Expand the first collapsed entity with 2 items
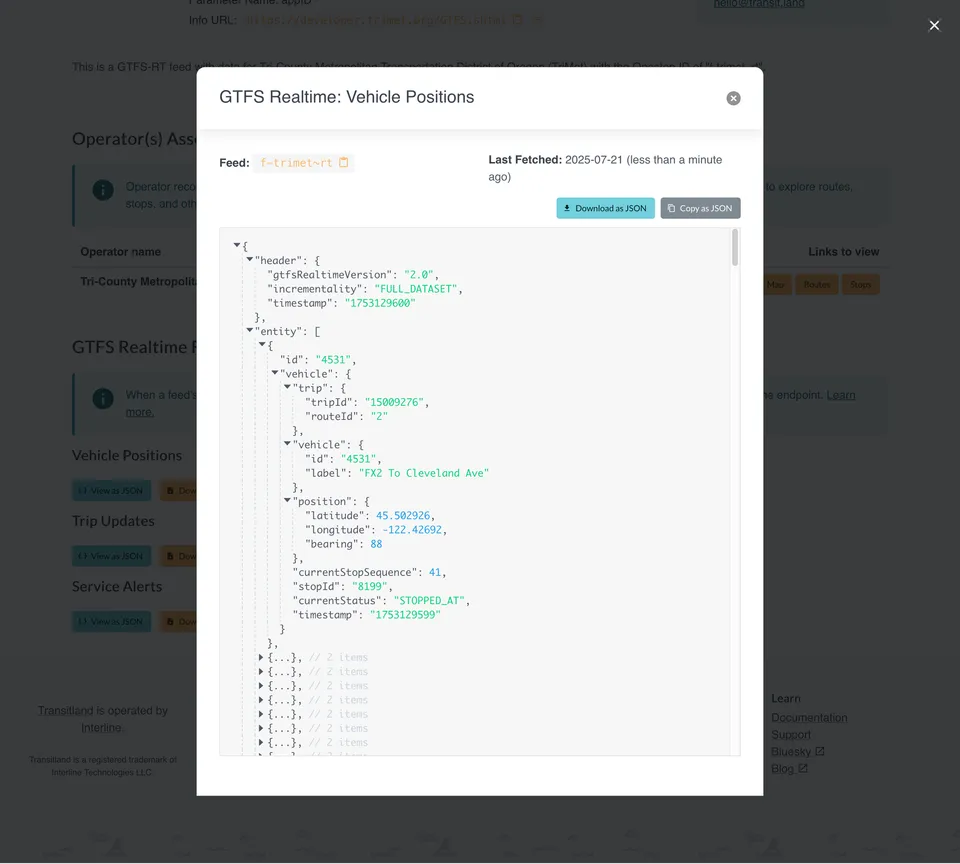Screen dimensions: 960x864 pyautogui.click(x=260, y=657)
